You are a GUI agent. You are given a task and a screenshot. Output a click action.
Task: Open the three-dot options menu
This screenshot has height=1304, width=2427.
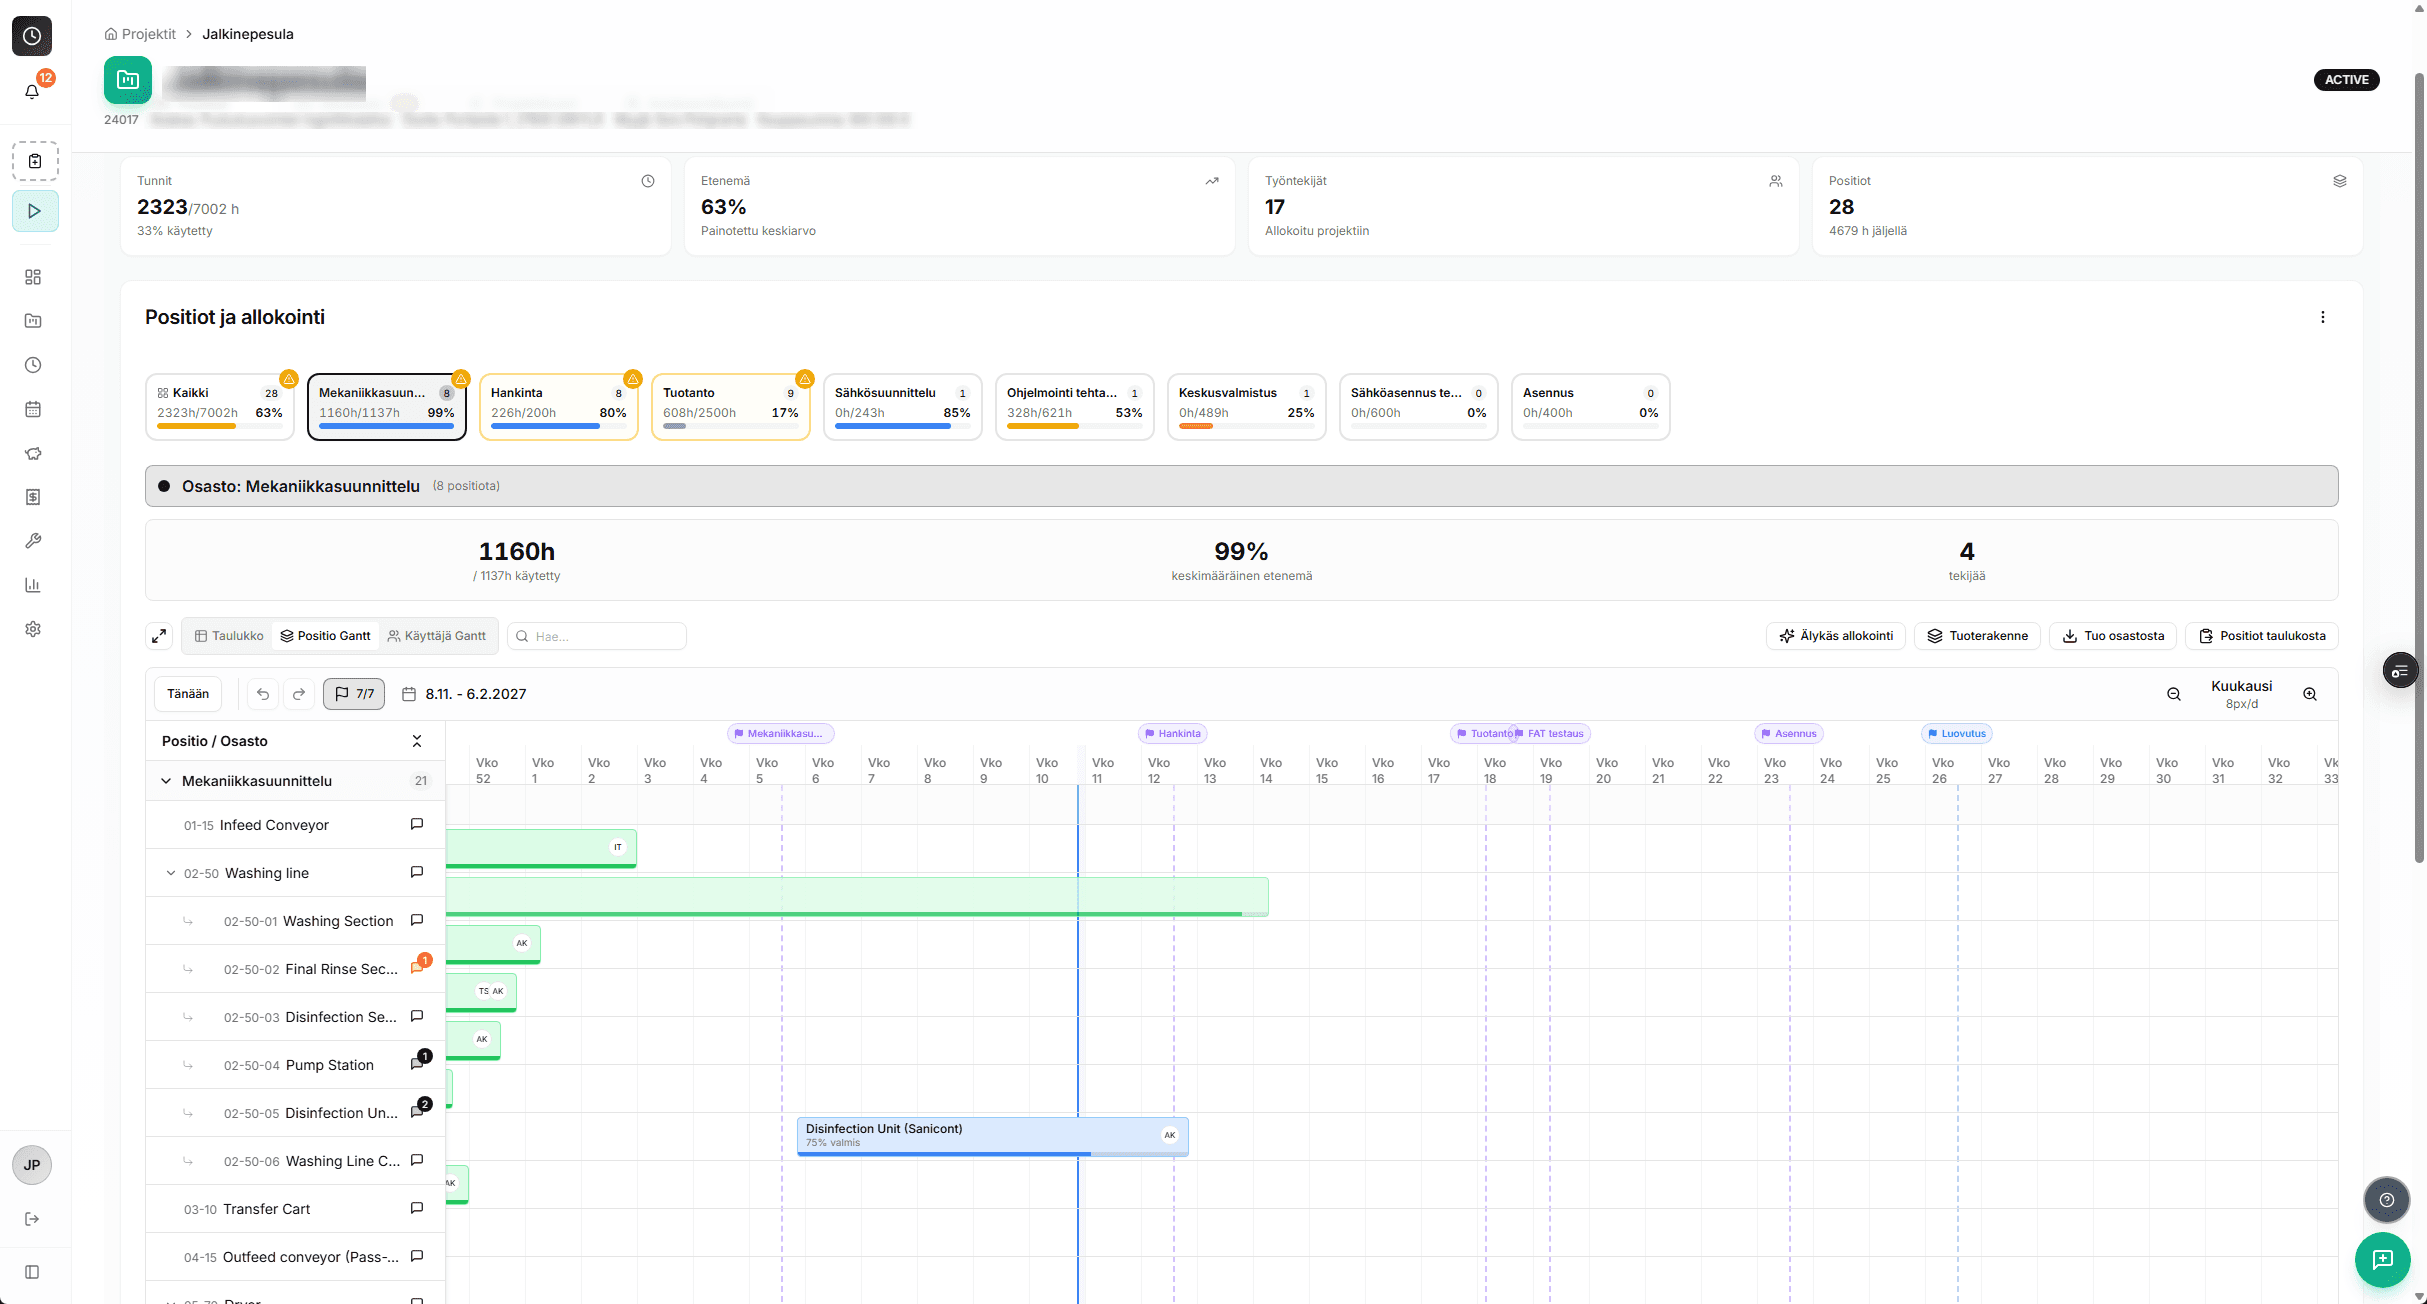coord(2322,317)
